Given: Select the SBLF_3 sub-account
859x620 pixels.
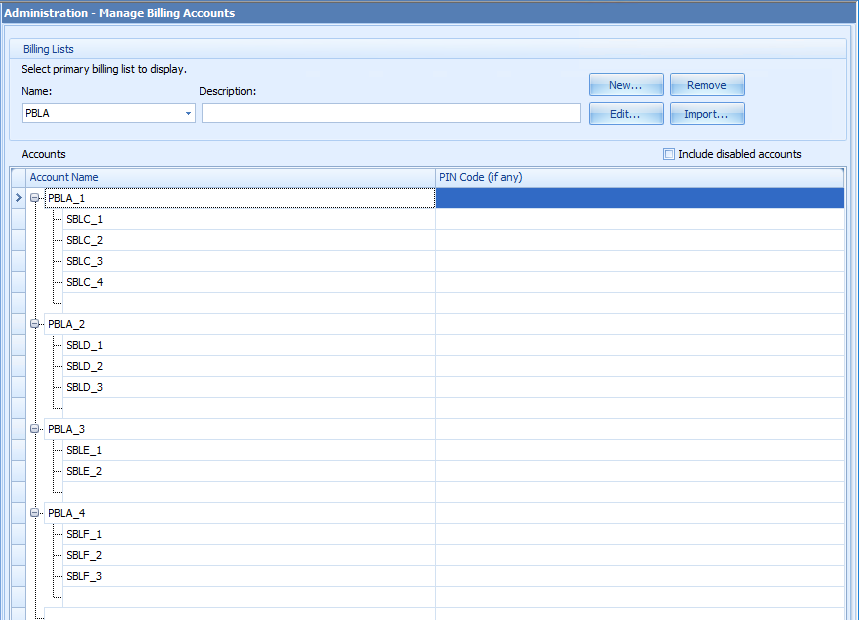Looking at the screenshot, I should pos(85,575).
